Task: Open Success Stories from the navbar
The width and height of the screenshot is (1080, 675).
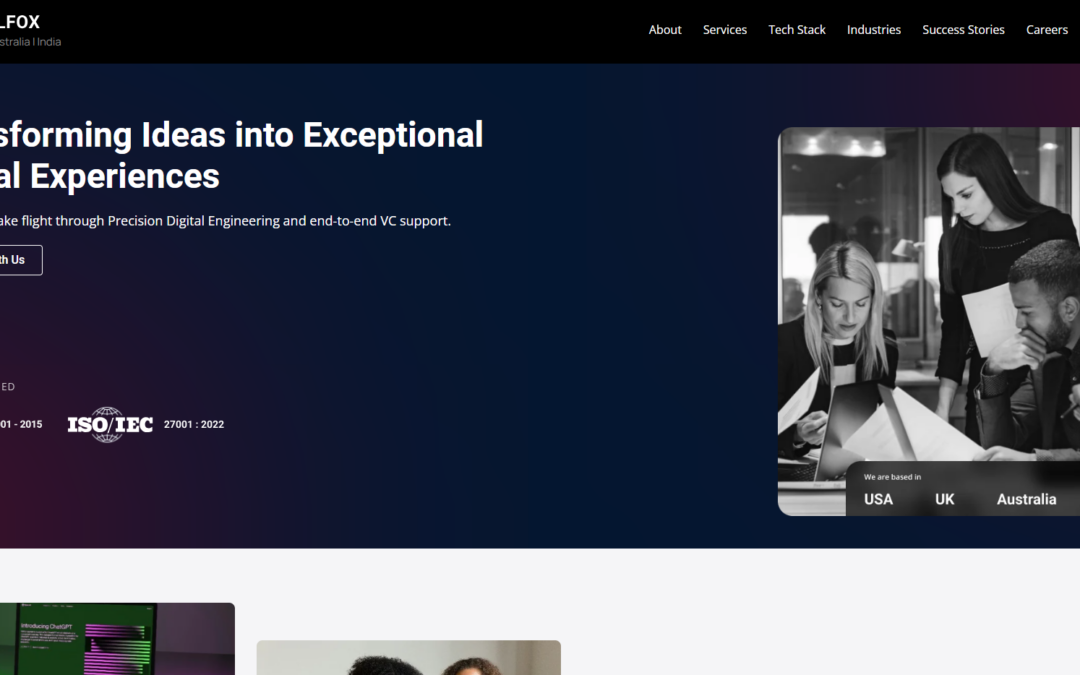Action: [x=963, y=30]
